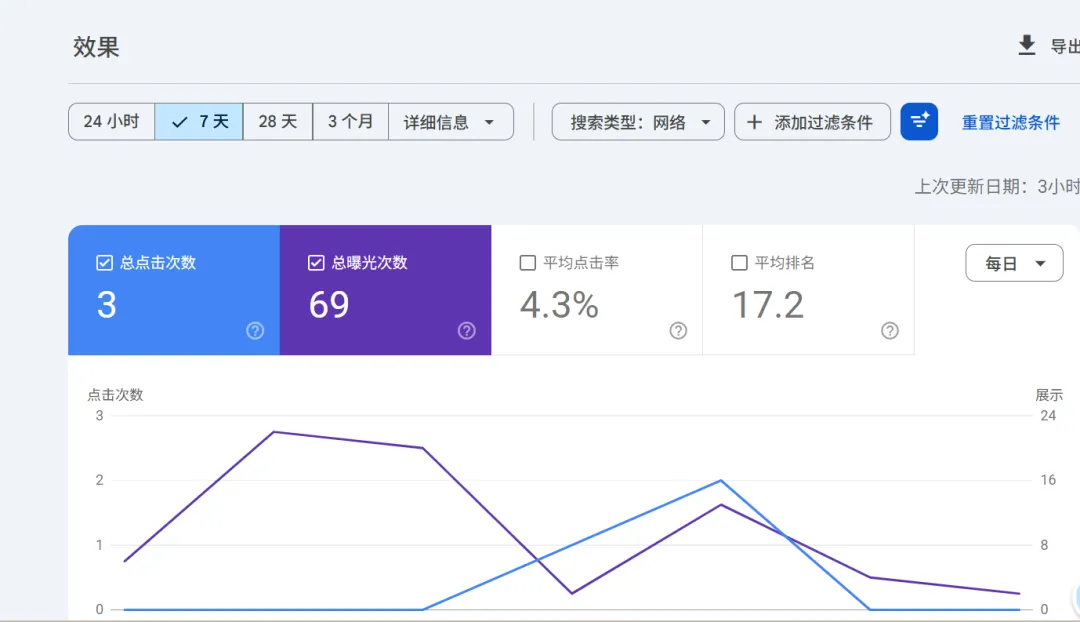Open help for 总曝光次数 card
The width and height of the screenshot is (1080, 622).
click(466, 331)
